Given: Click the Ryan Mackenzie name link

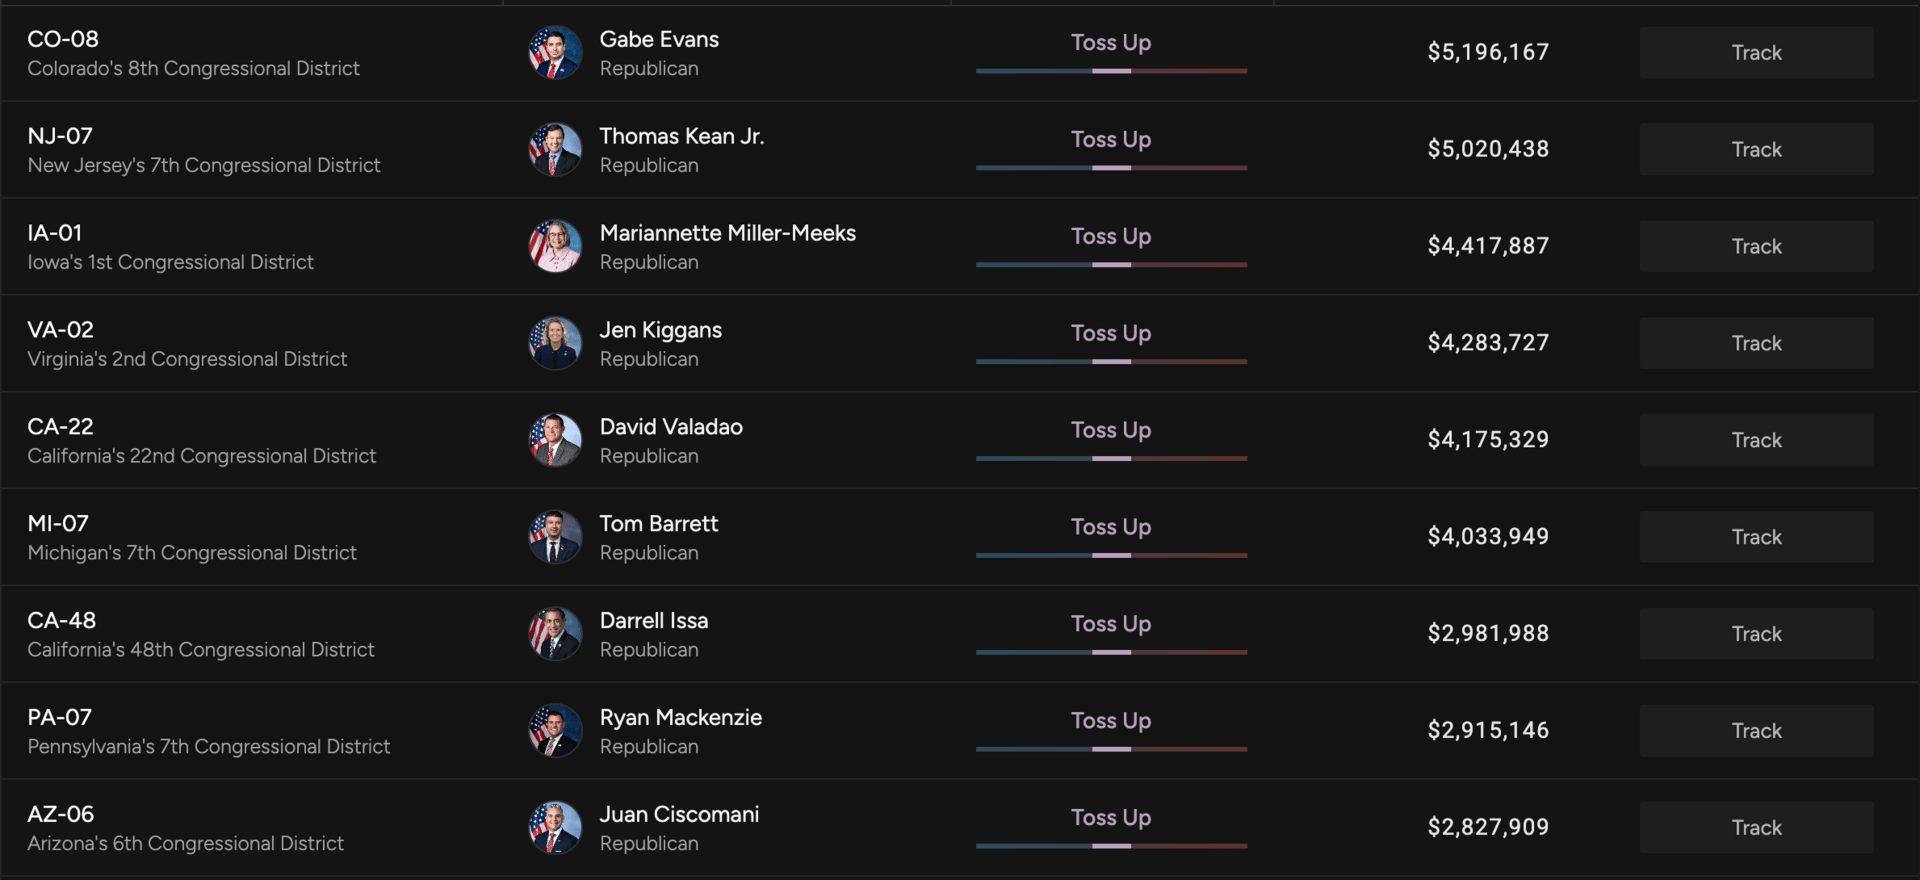Looking at the screenshot, I should [x=680, y=718].
